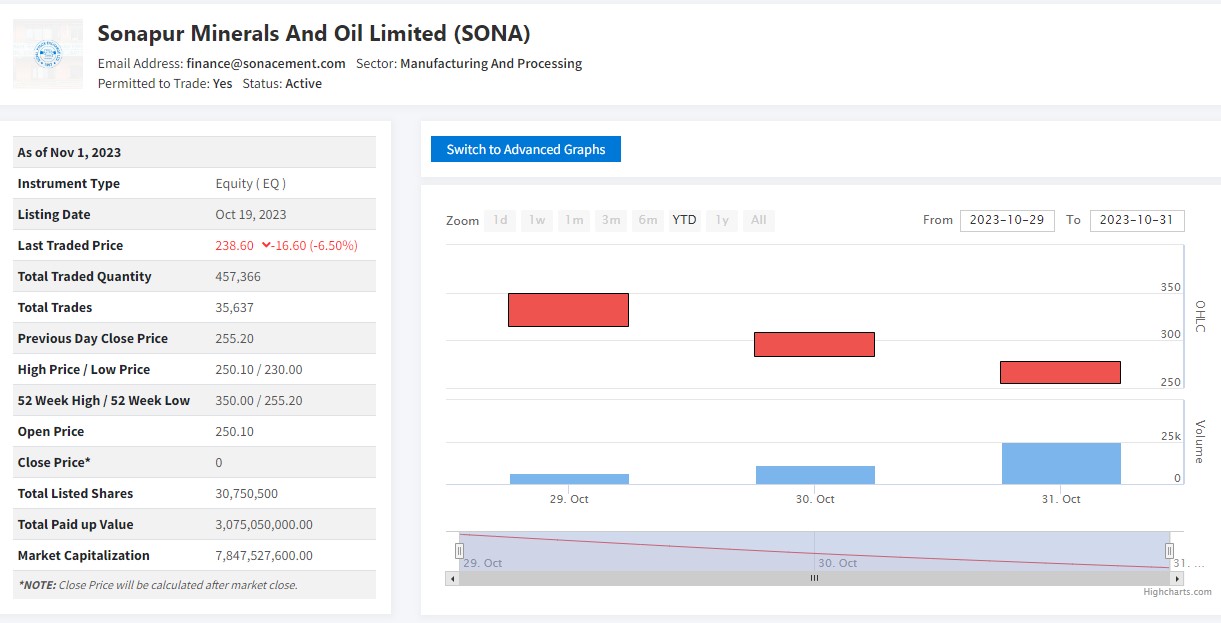The image size is (1221, 623).
Task: Click the Sonapur company logo thumbnail
Action: point(48,54)
